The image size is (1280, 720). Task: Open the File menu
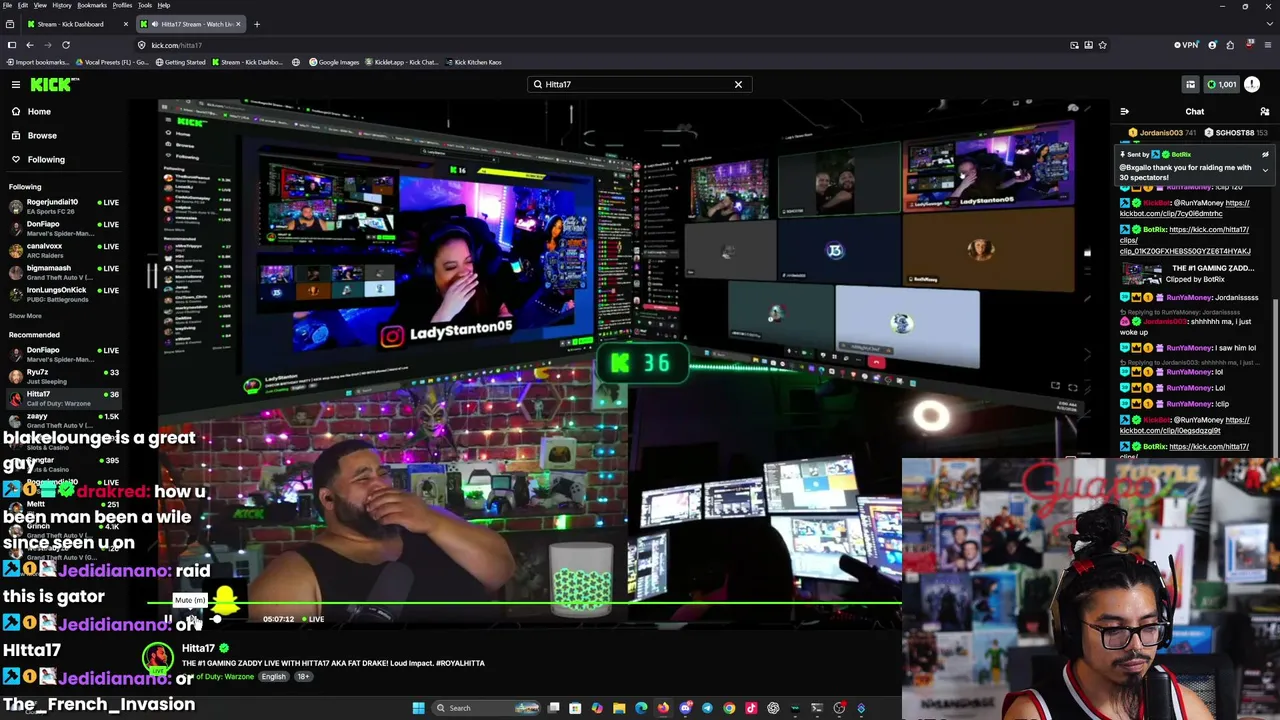tap(7, 5)
